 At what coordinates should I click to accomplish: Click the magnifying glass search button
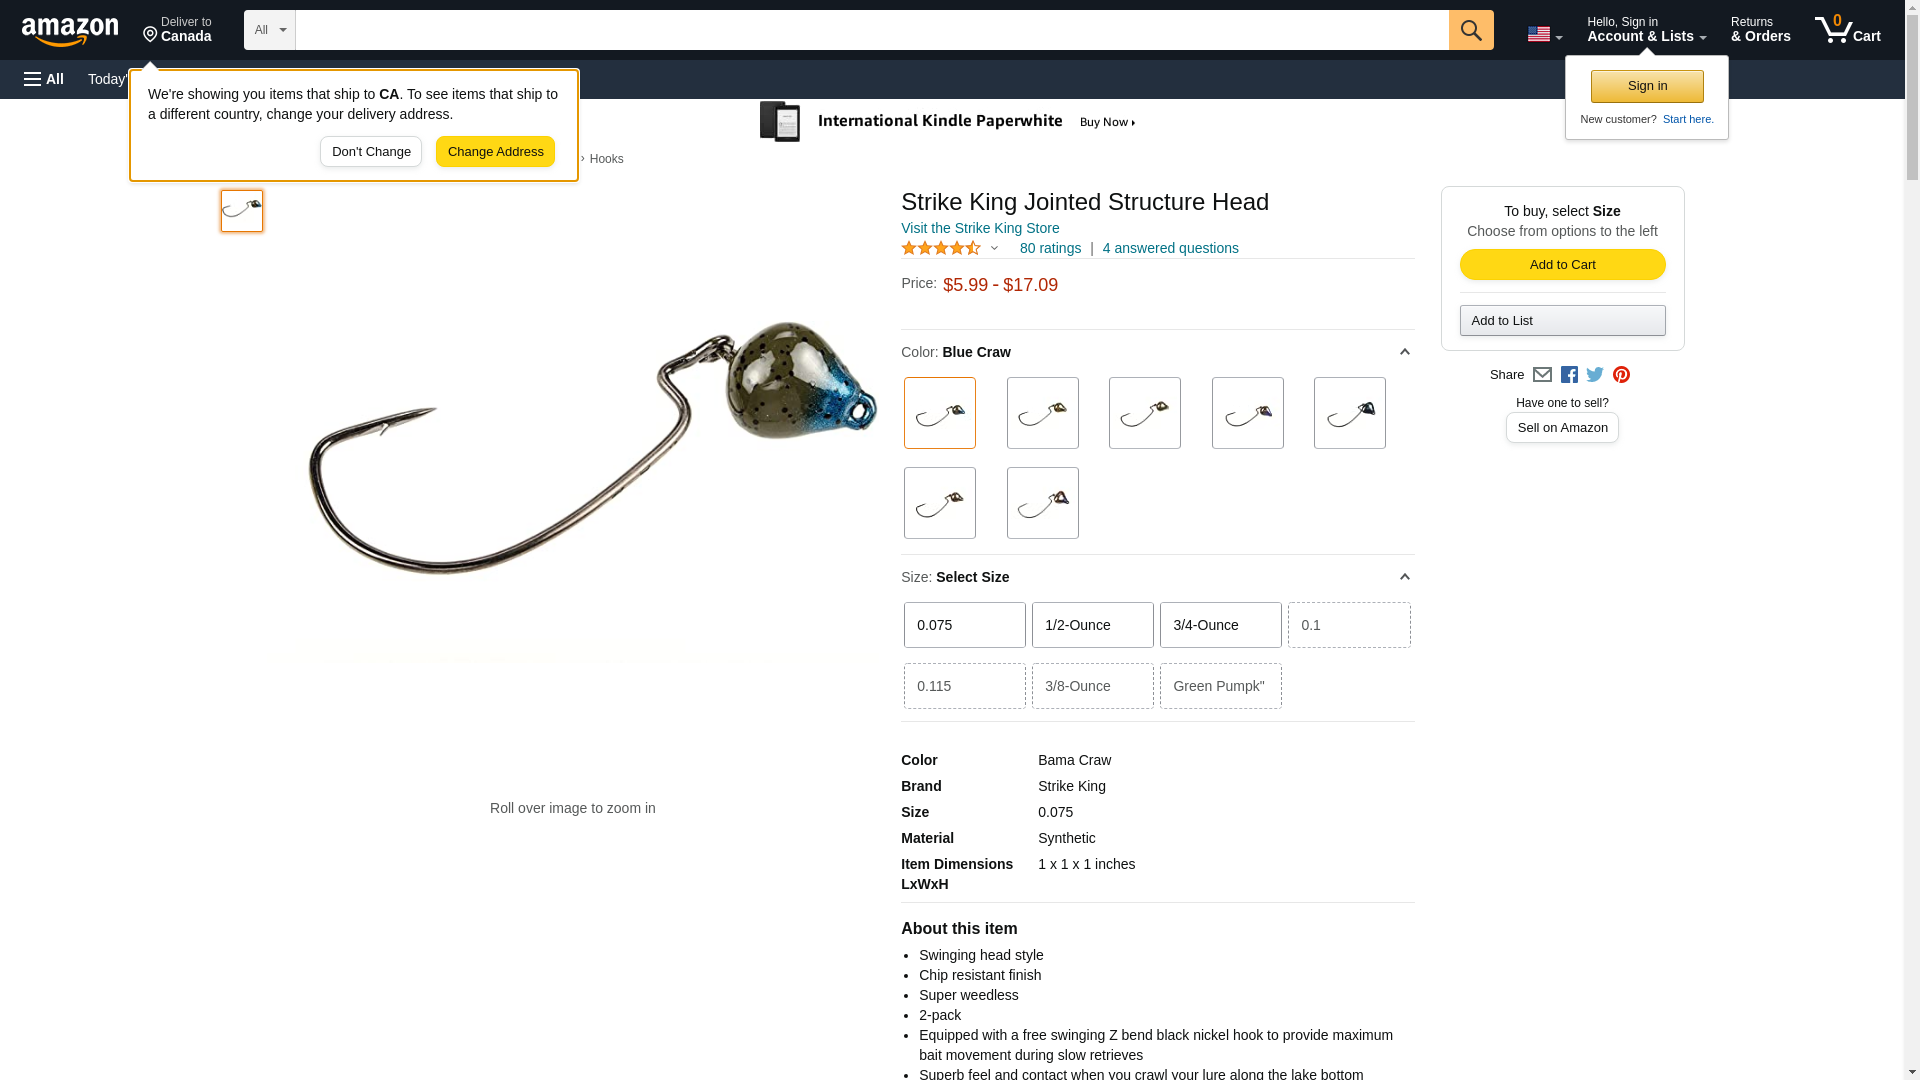(1470, 30)
